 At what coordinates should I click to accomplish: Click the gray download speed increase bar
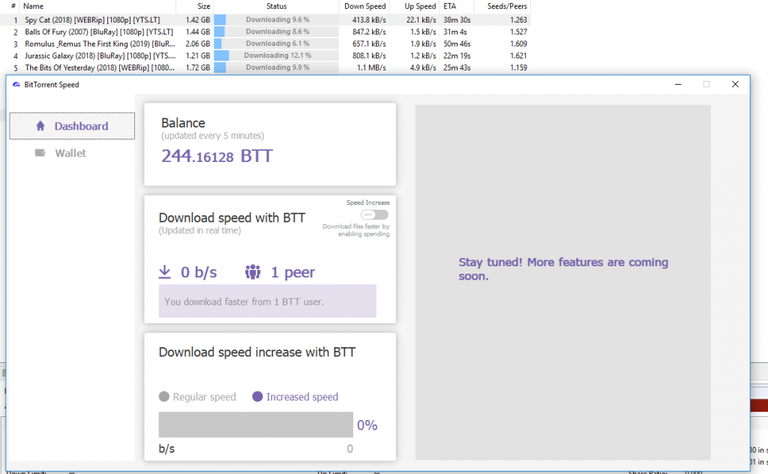point(256,425)
